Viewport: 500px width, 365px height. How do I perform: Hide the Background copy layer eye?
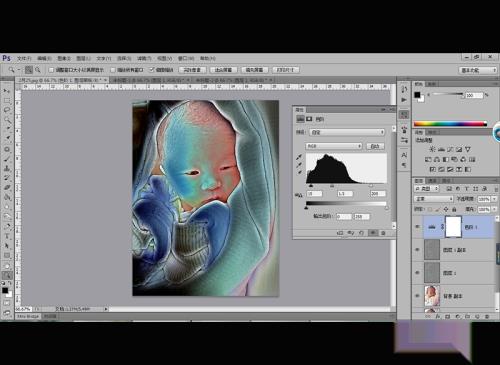click(x=418, y=296)
